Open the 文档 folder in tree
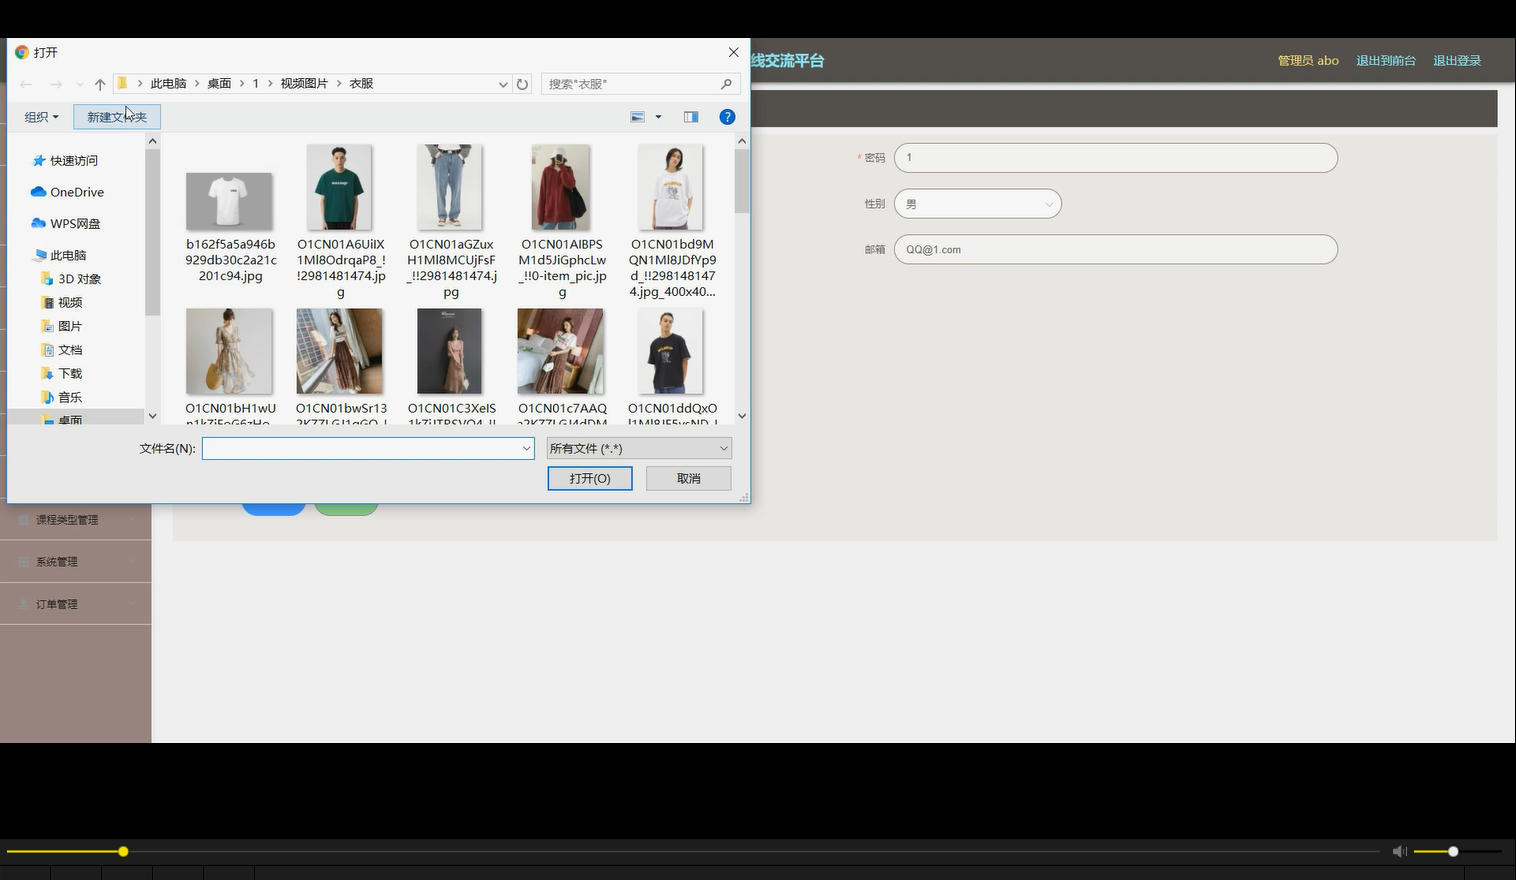Image resolution: width=1516 pixels, height=880 pixels. click(x=62, y=350)
